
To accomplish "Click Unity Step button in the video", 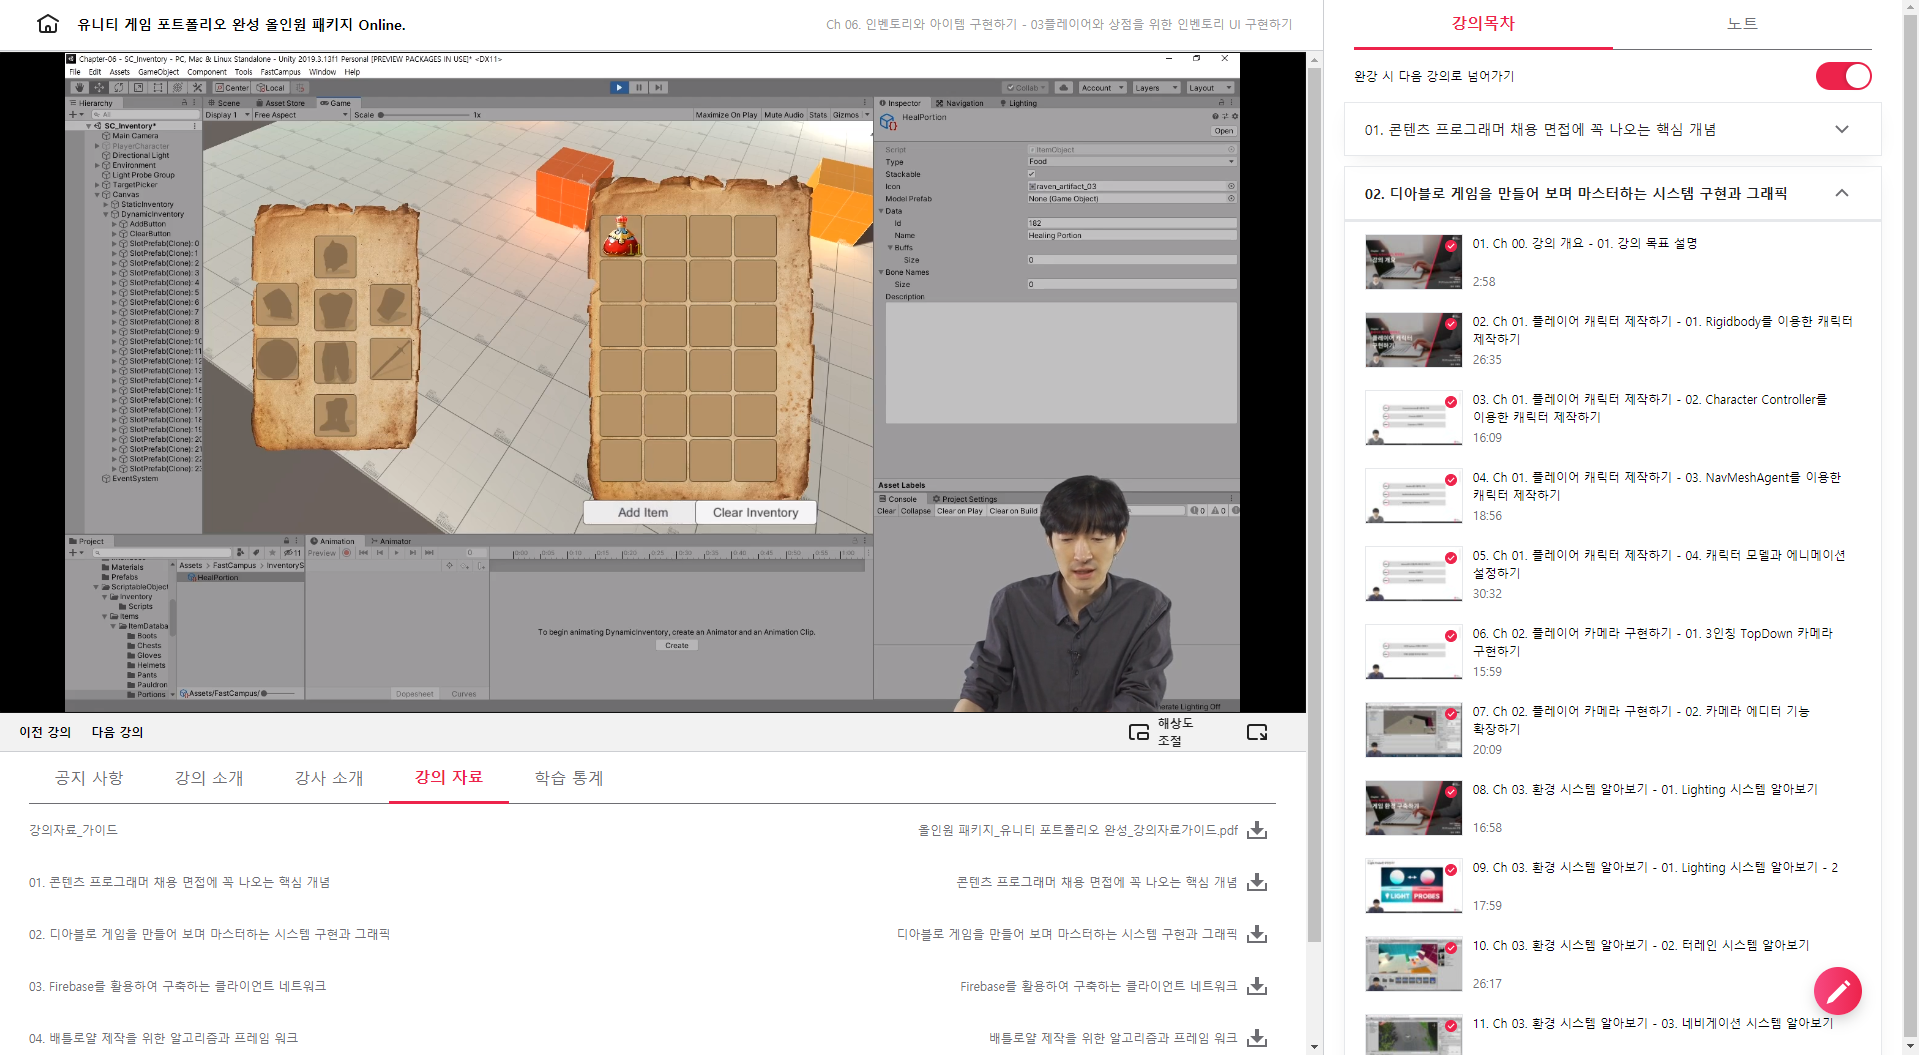I will coord(658,87).
